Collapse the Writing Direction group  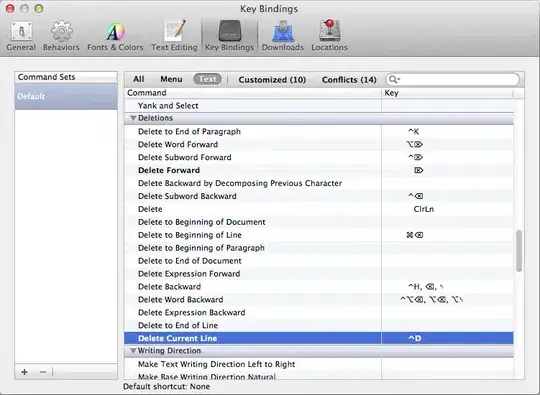133,351
